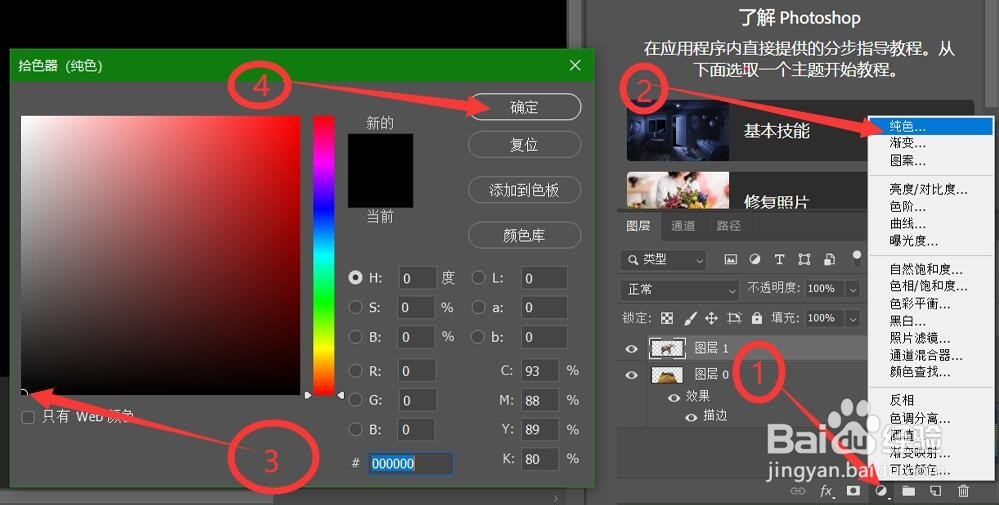999x505 pixels.
Task: Click the prevent artboard auto-nesting lock icon
Action: coord(734,318)
